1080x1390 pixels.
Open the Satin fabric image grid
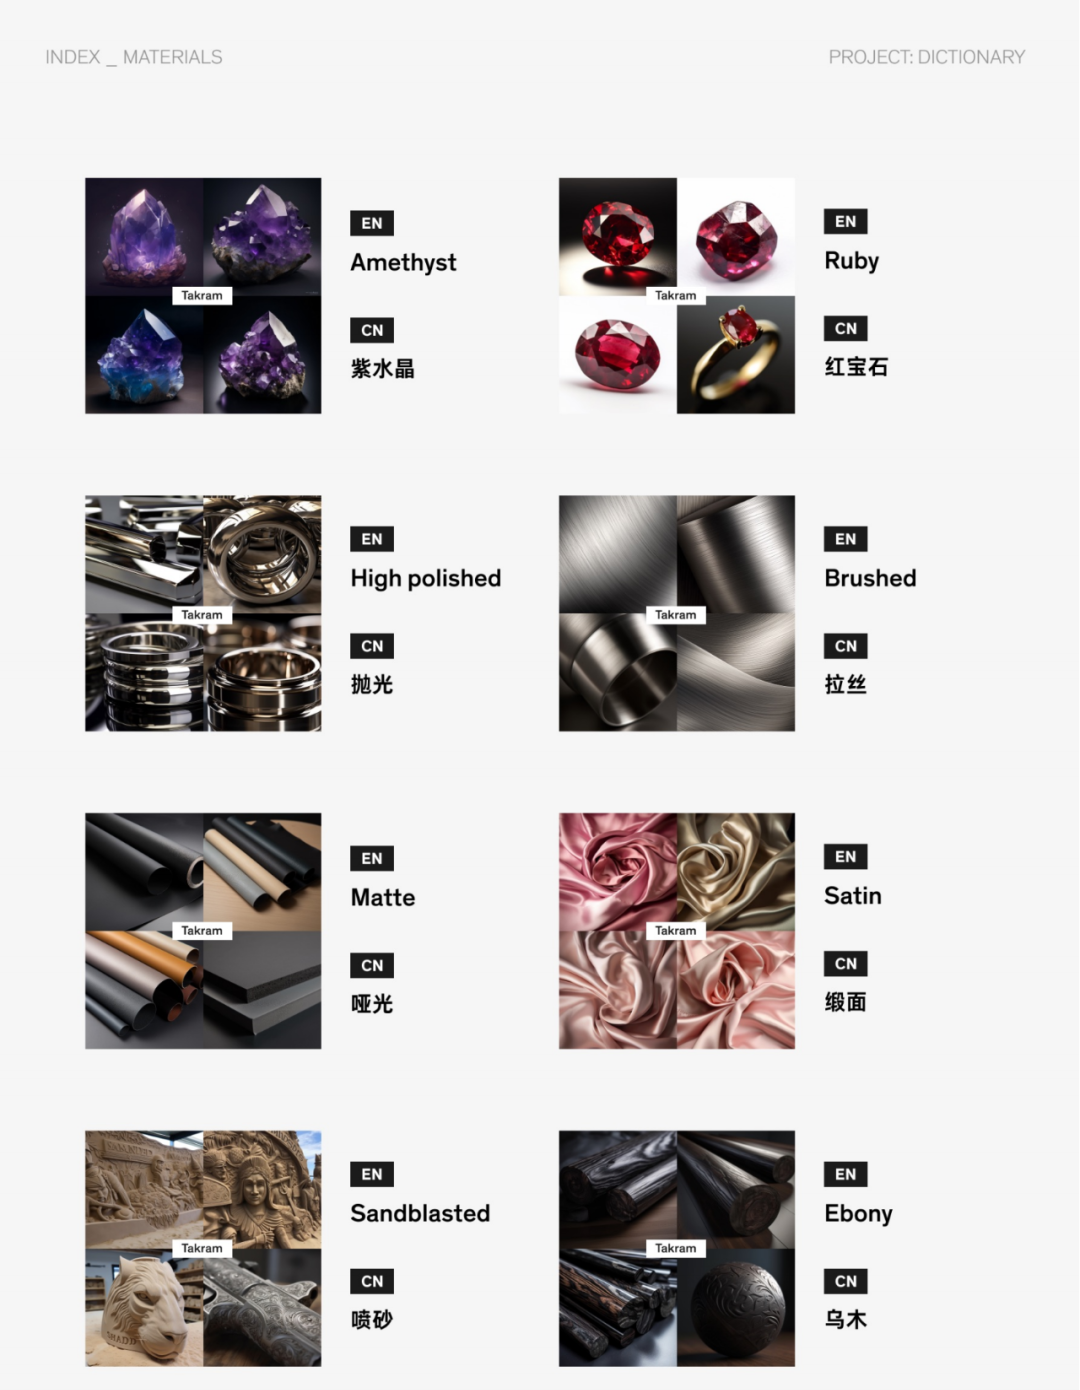pos(677,931)
